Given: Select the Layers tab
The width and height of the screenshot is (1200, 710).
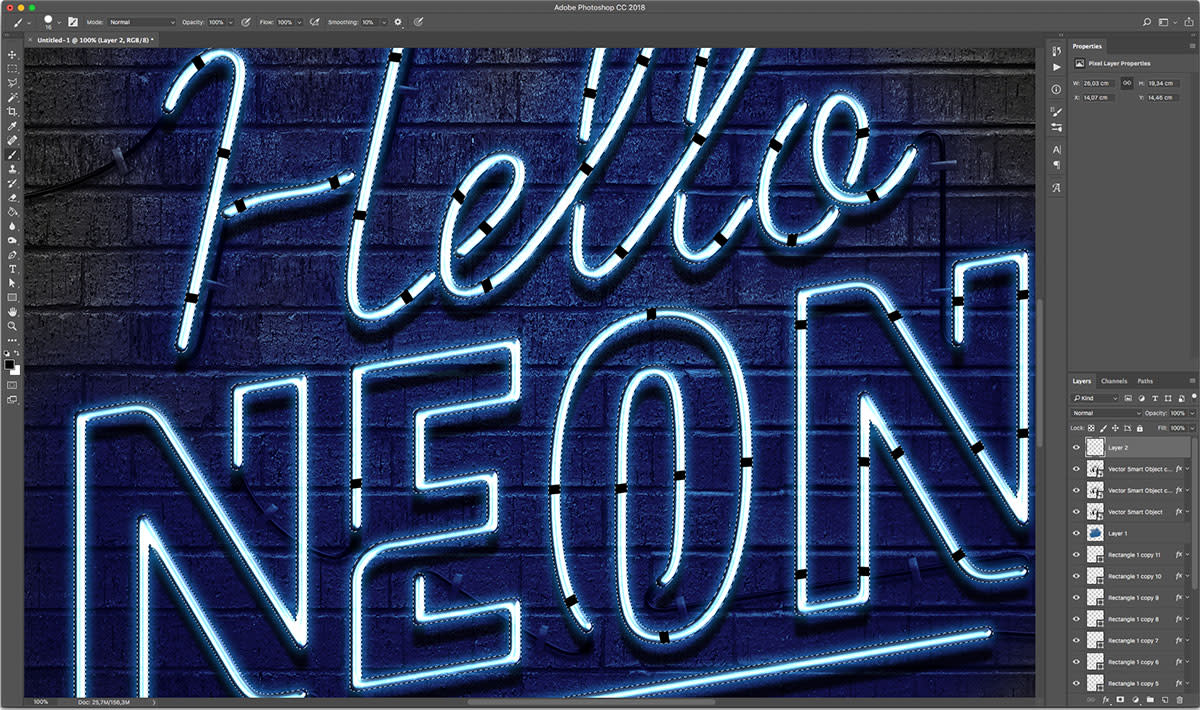Looking at the screenshot, I should [1082, 381].
